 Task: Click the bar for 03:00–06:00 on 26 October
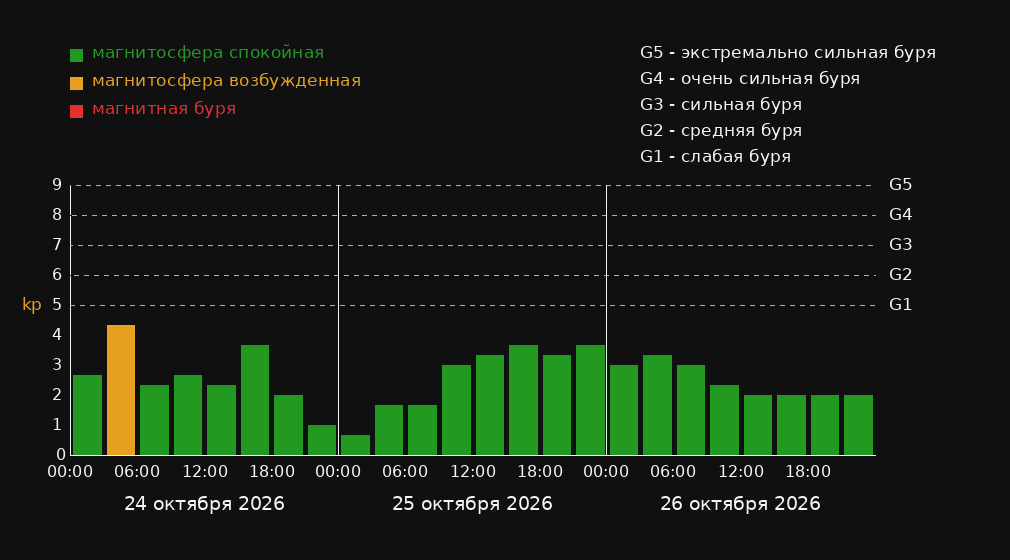coord(657,405)
